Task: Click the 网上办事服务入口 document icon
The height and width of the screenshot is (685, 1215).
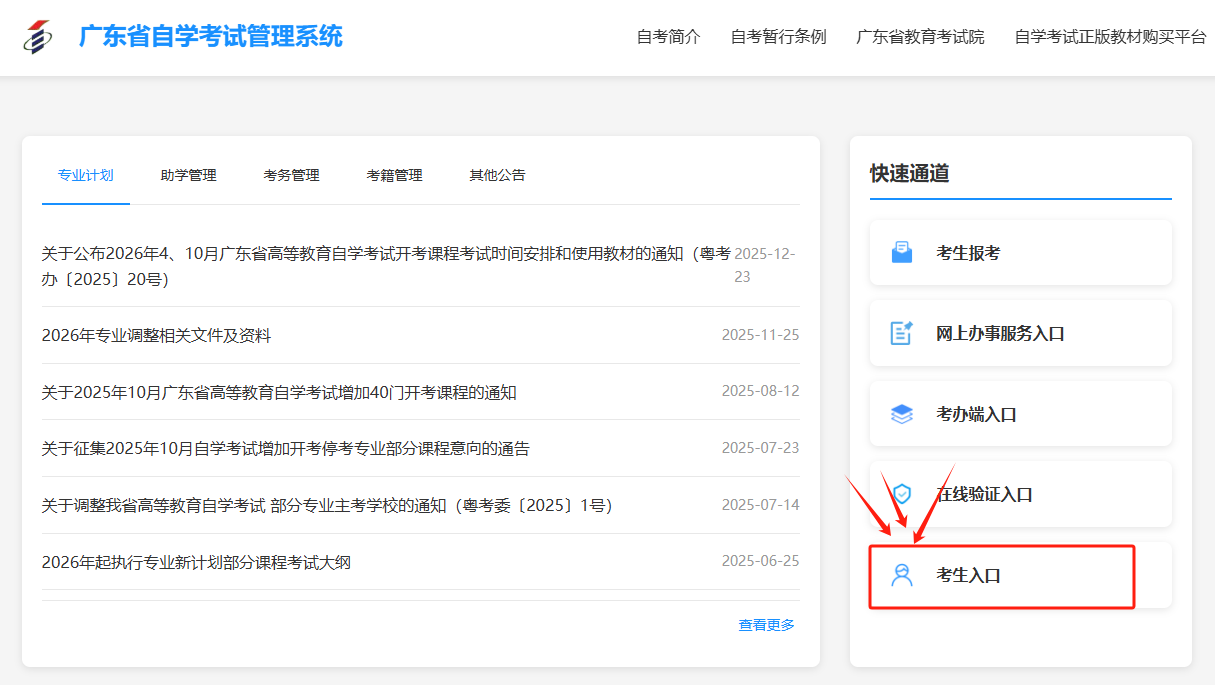Action: click(x=902, y=333)
